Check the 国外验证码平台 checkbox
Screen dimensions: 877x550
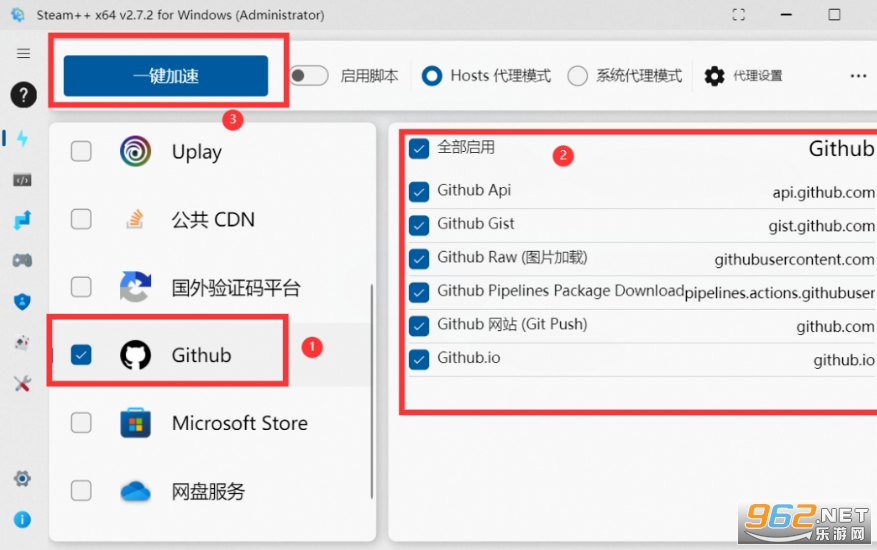tap(81, 286)
